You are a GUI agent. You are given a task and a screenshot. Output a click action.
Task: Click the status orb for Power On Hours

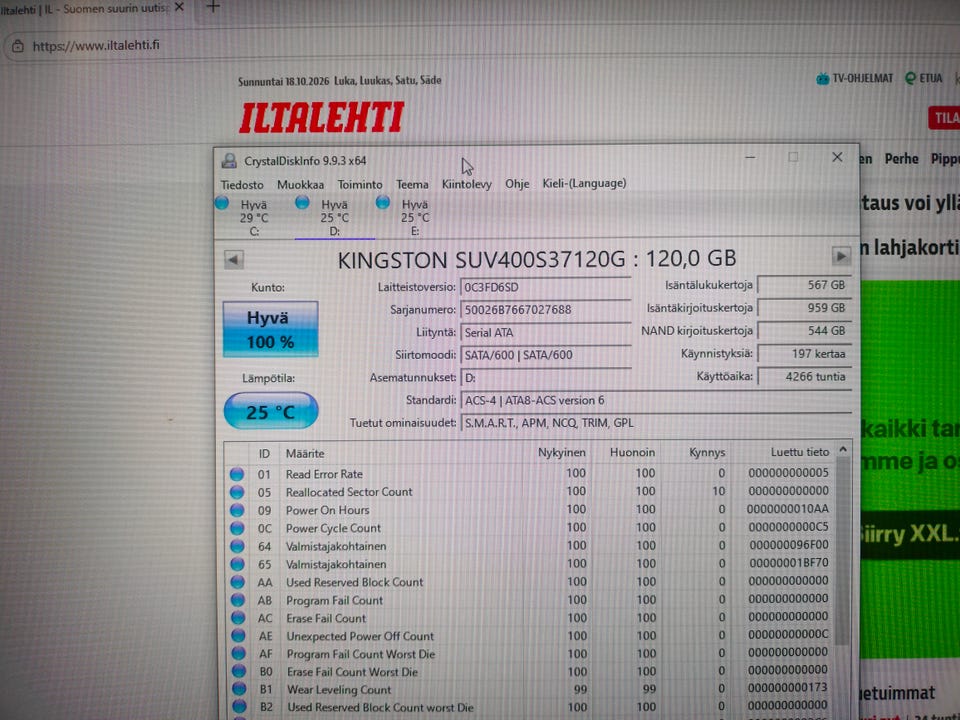click(x=237, y=510)
